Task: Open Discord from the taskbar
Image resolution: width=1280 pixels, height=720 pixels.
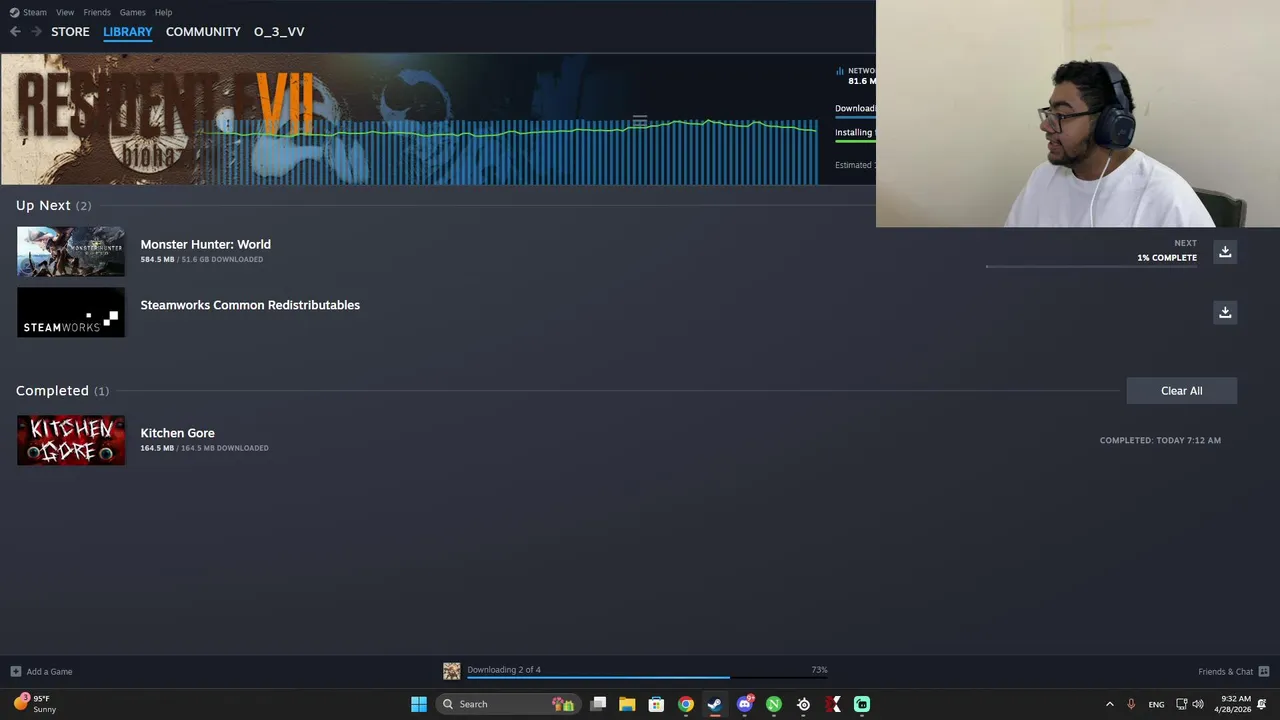Action: pos(745,704)
